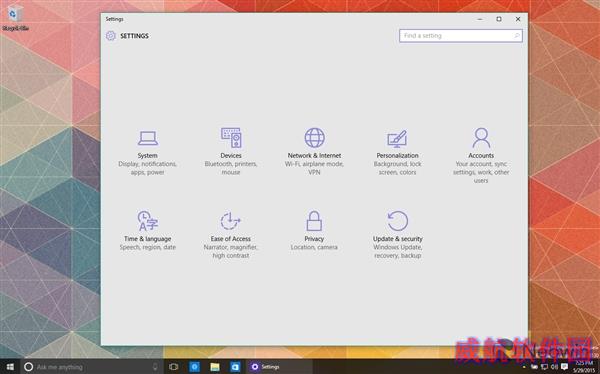Click the Devices category label
Screen dimensions: 600x374
click(x=231, y=155)
